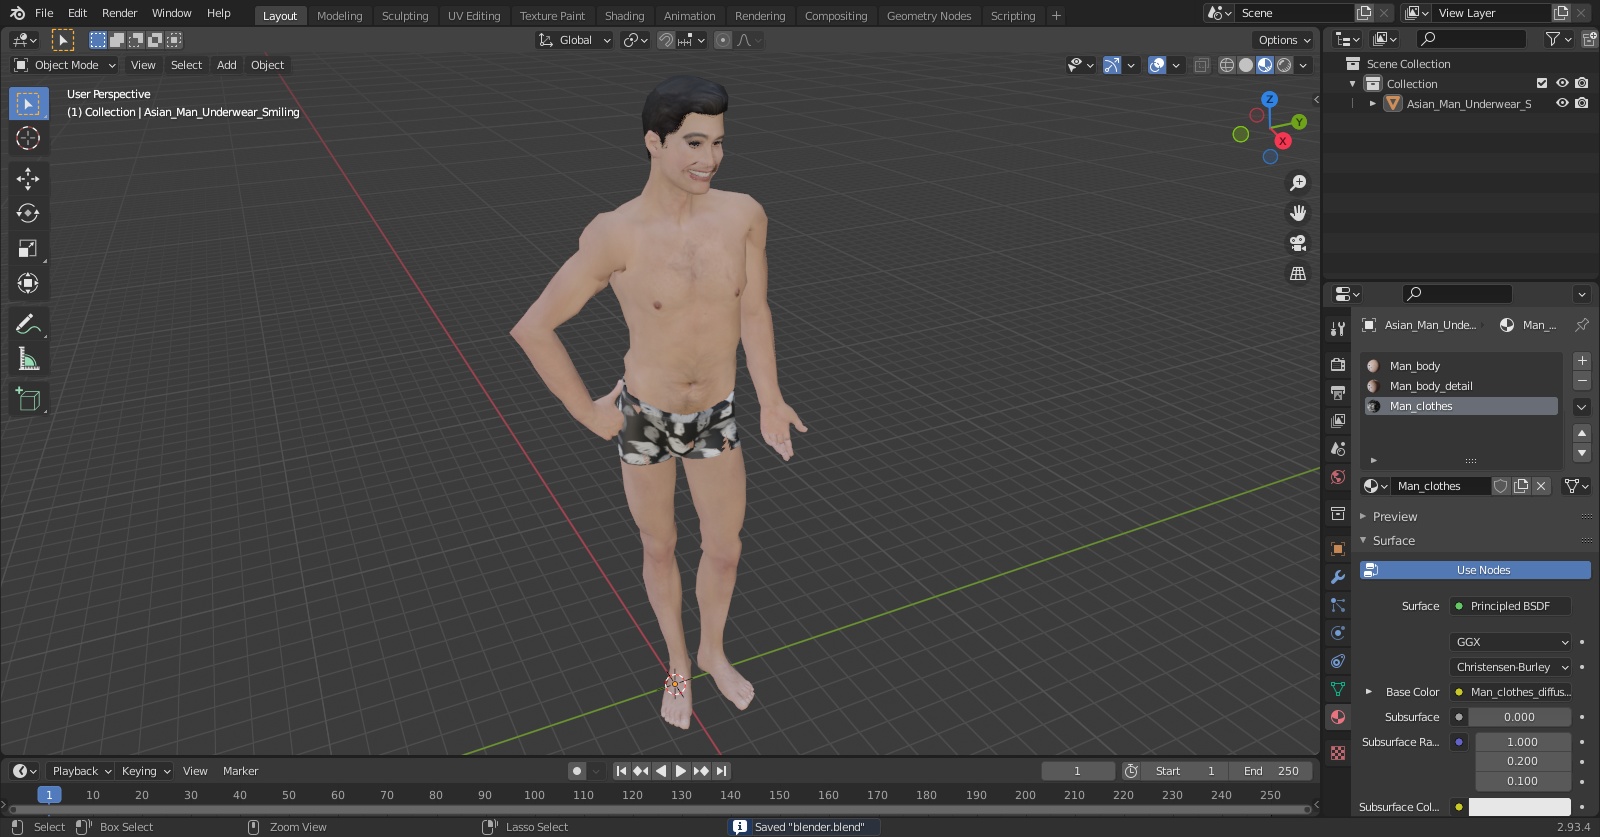Adjust the Subsurface 0.000 slider
1600x837 pixels.
[x=1520, y=717]
